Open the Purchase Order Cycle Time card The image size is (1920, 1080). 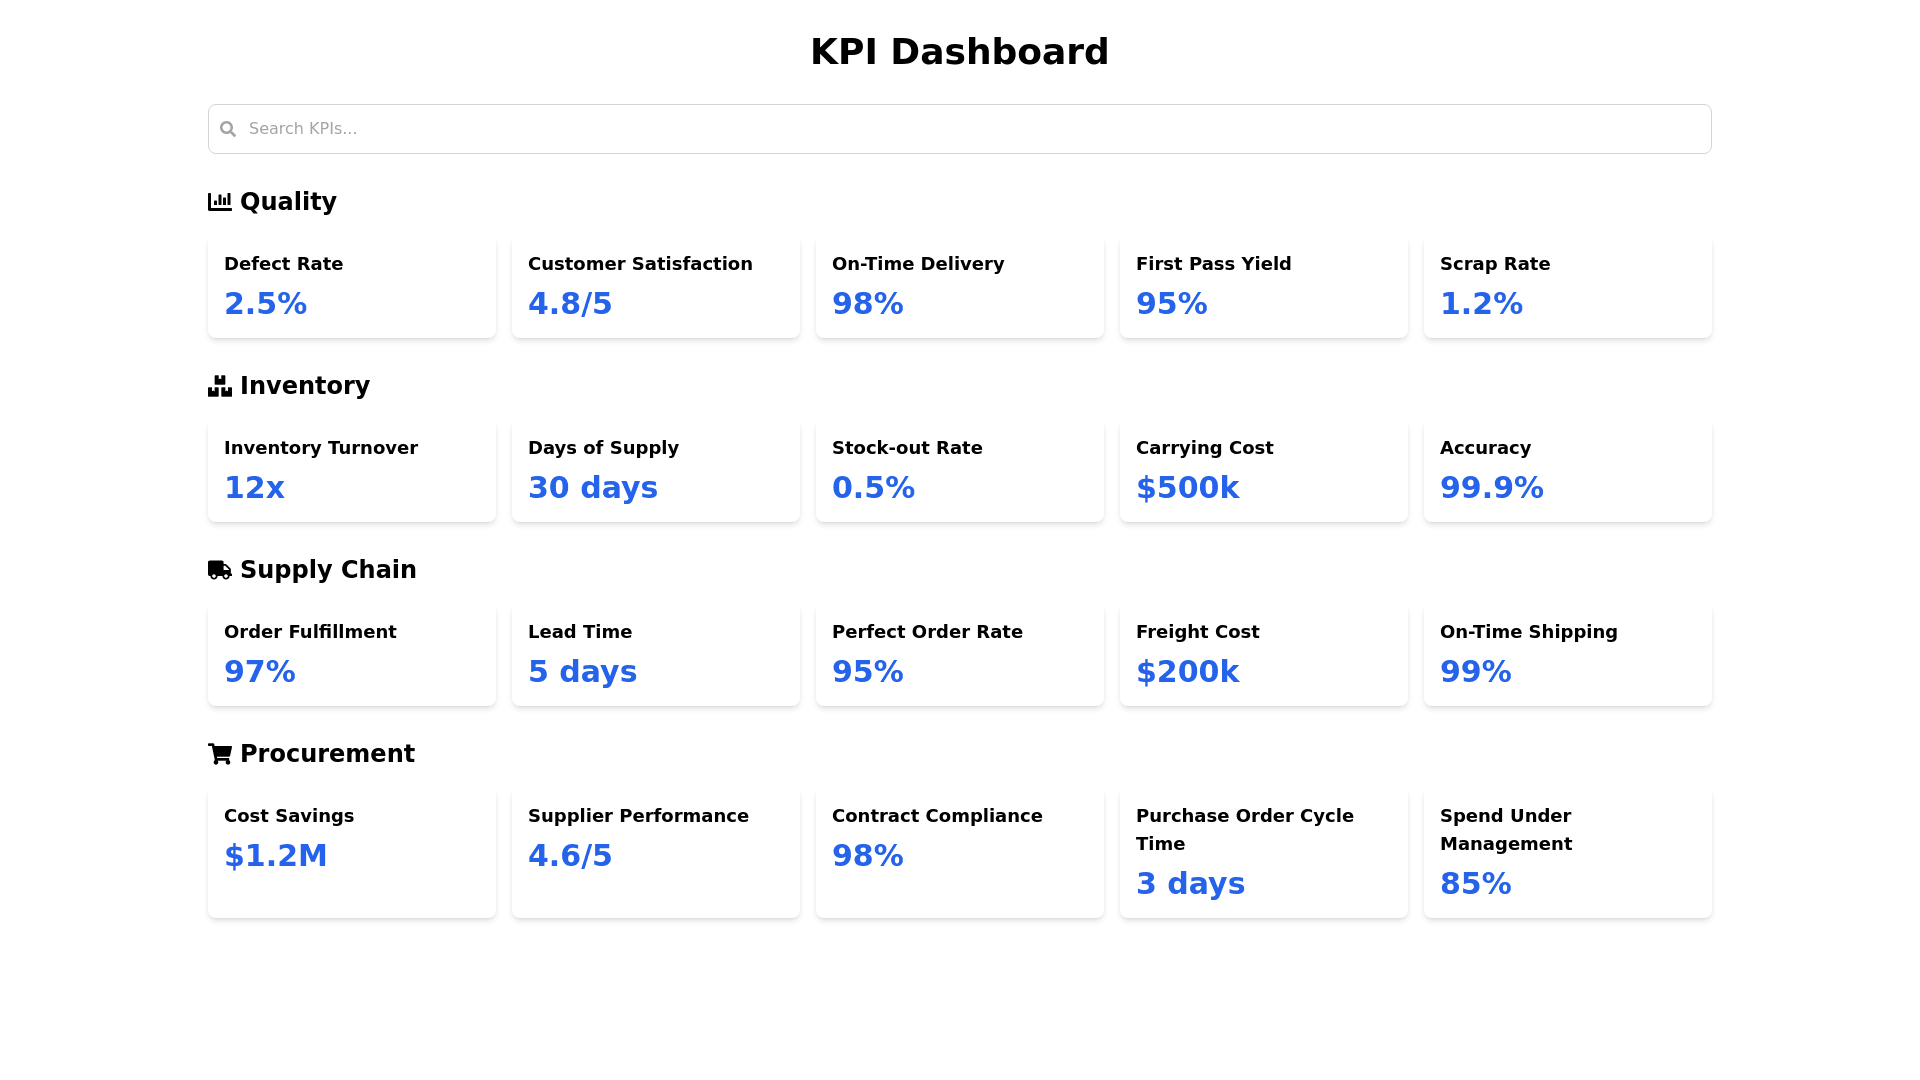pos(1264,852)
